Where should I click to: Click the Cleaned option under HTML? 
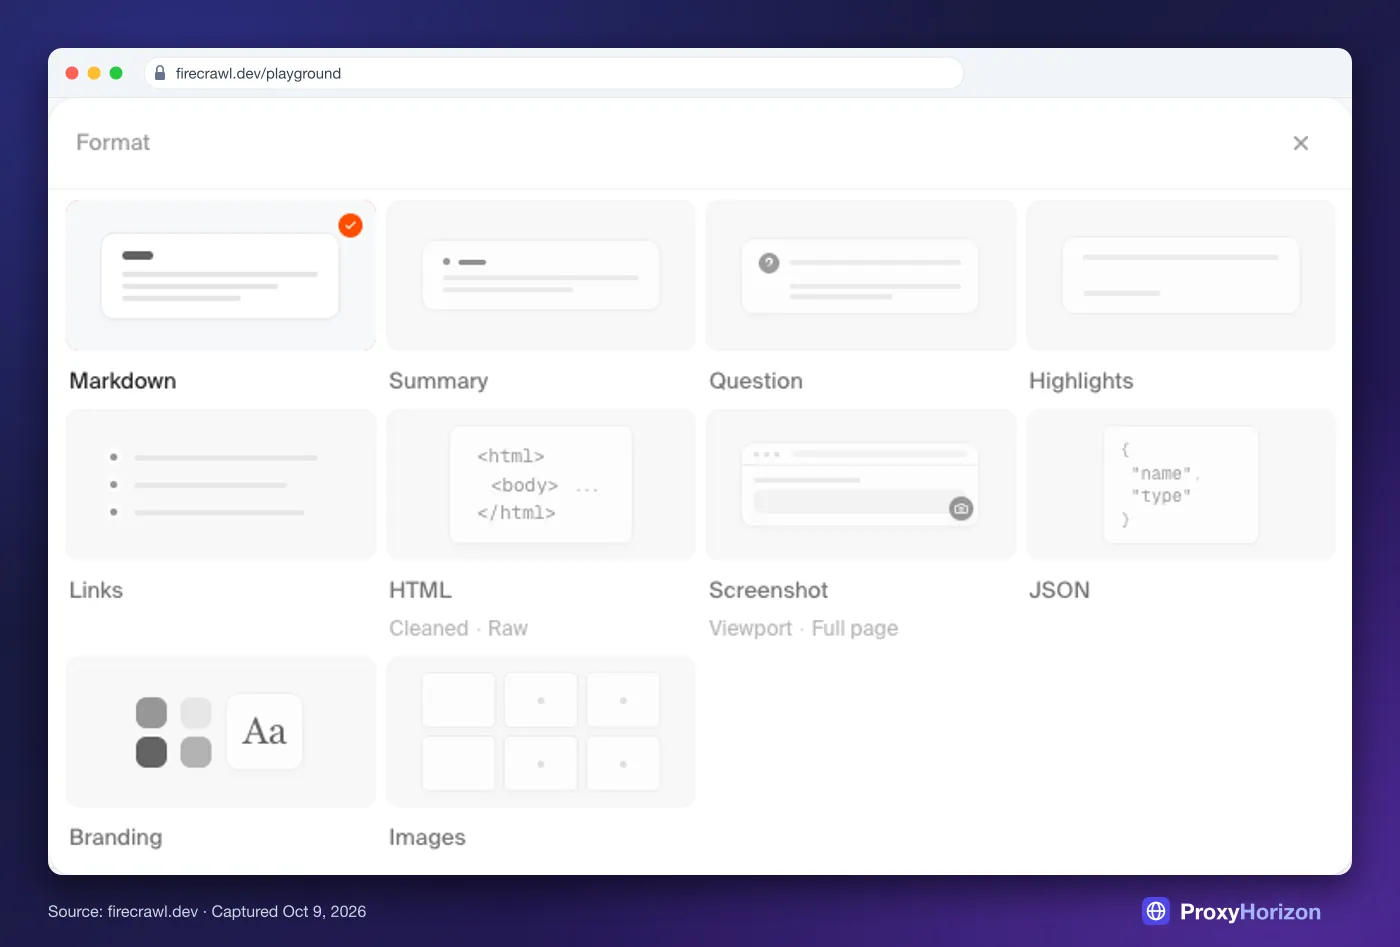(x=429, y=628)
